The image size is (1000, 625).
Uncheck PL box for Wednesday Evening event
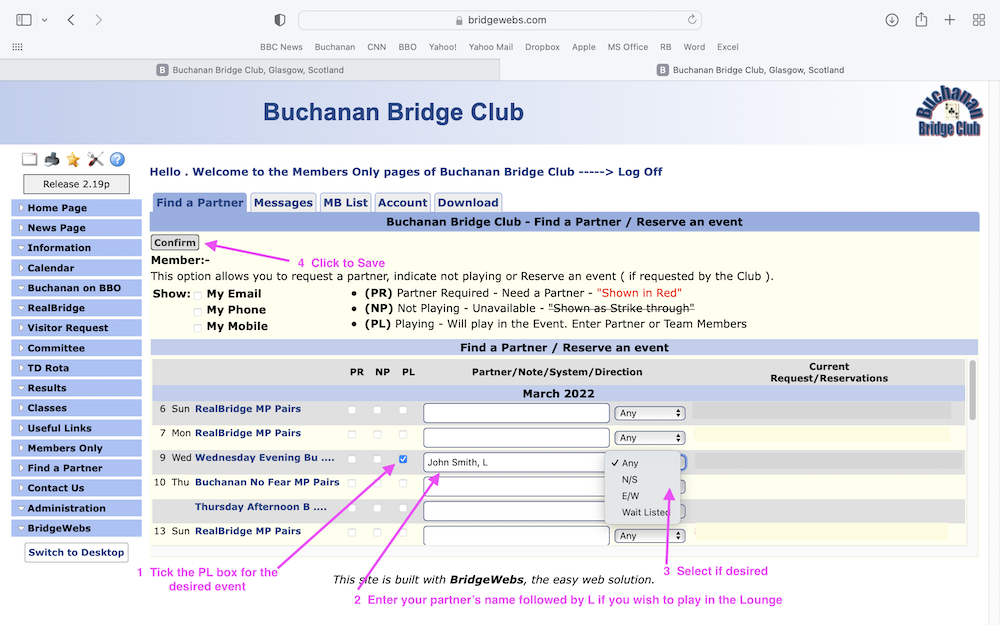coord(403,460)
